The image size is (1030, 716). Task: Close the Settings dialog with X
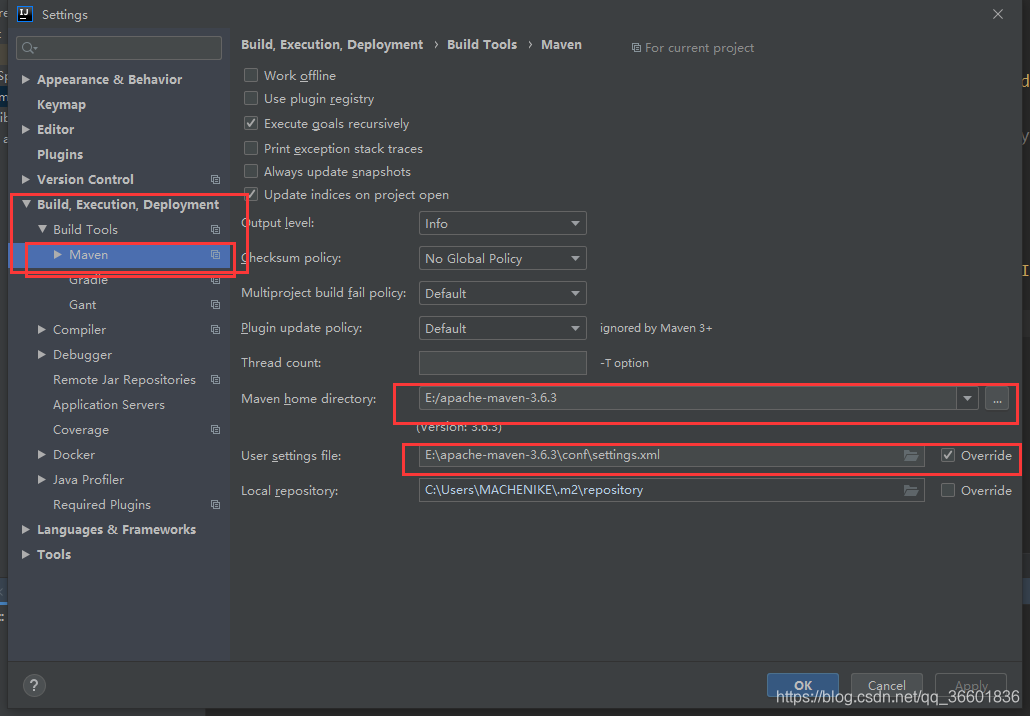tap(998, 14)
